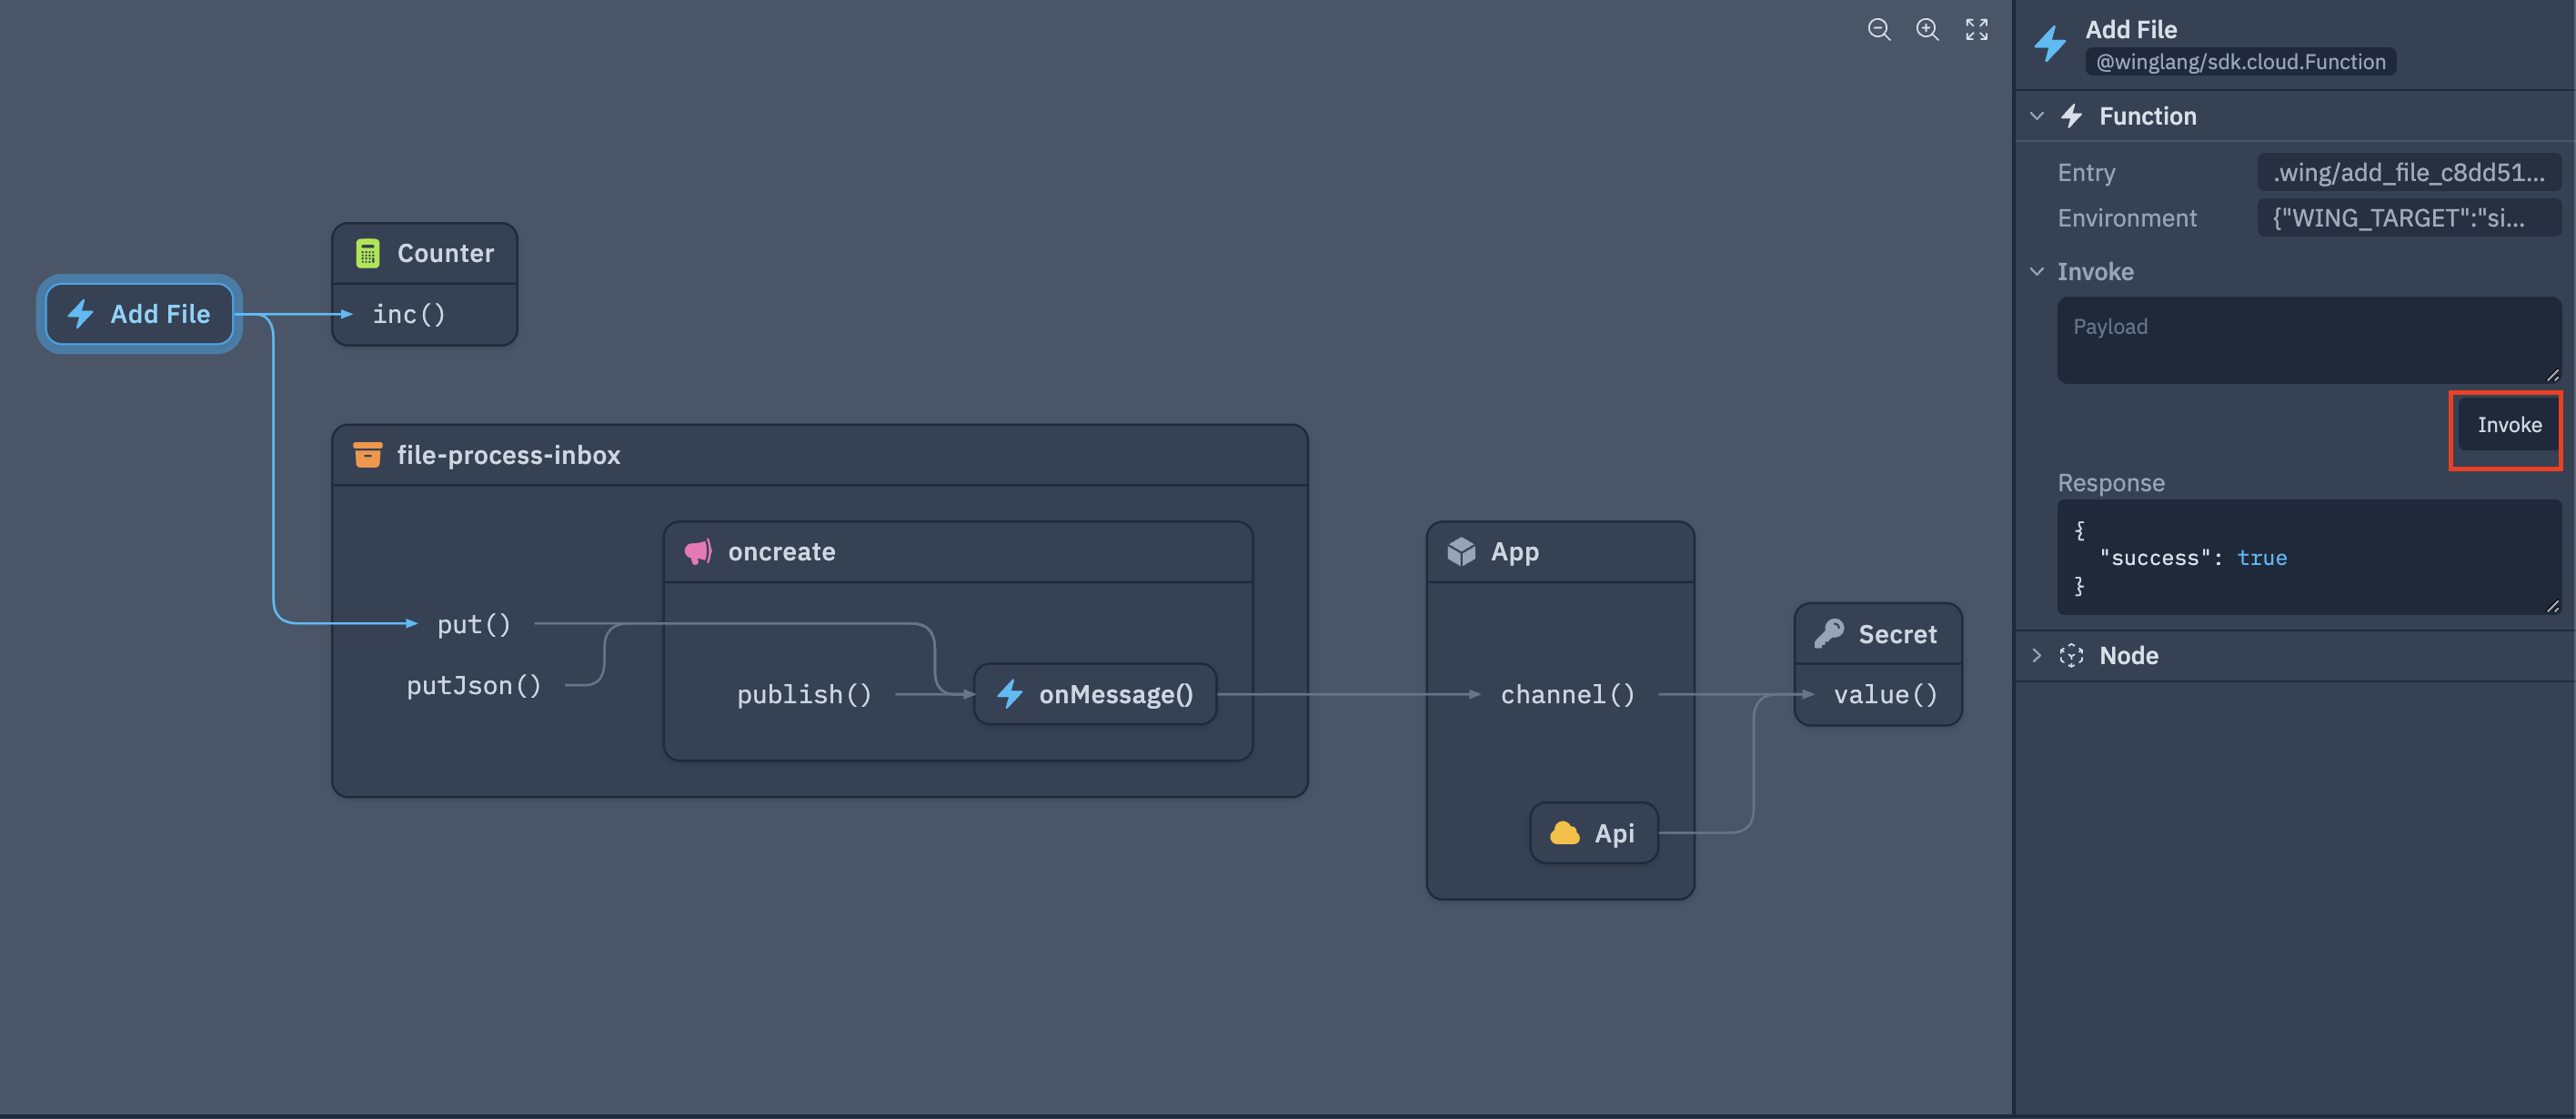
Task: Click the fullscreen expand icon
Action: tap(1976, 30)
